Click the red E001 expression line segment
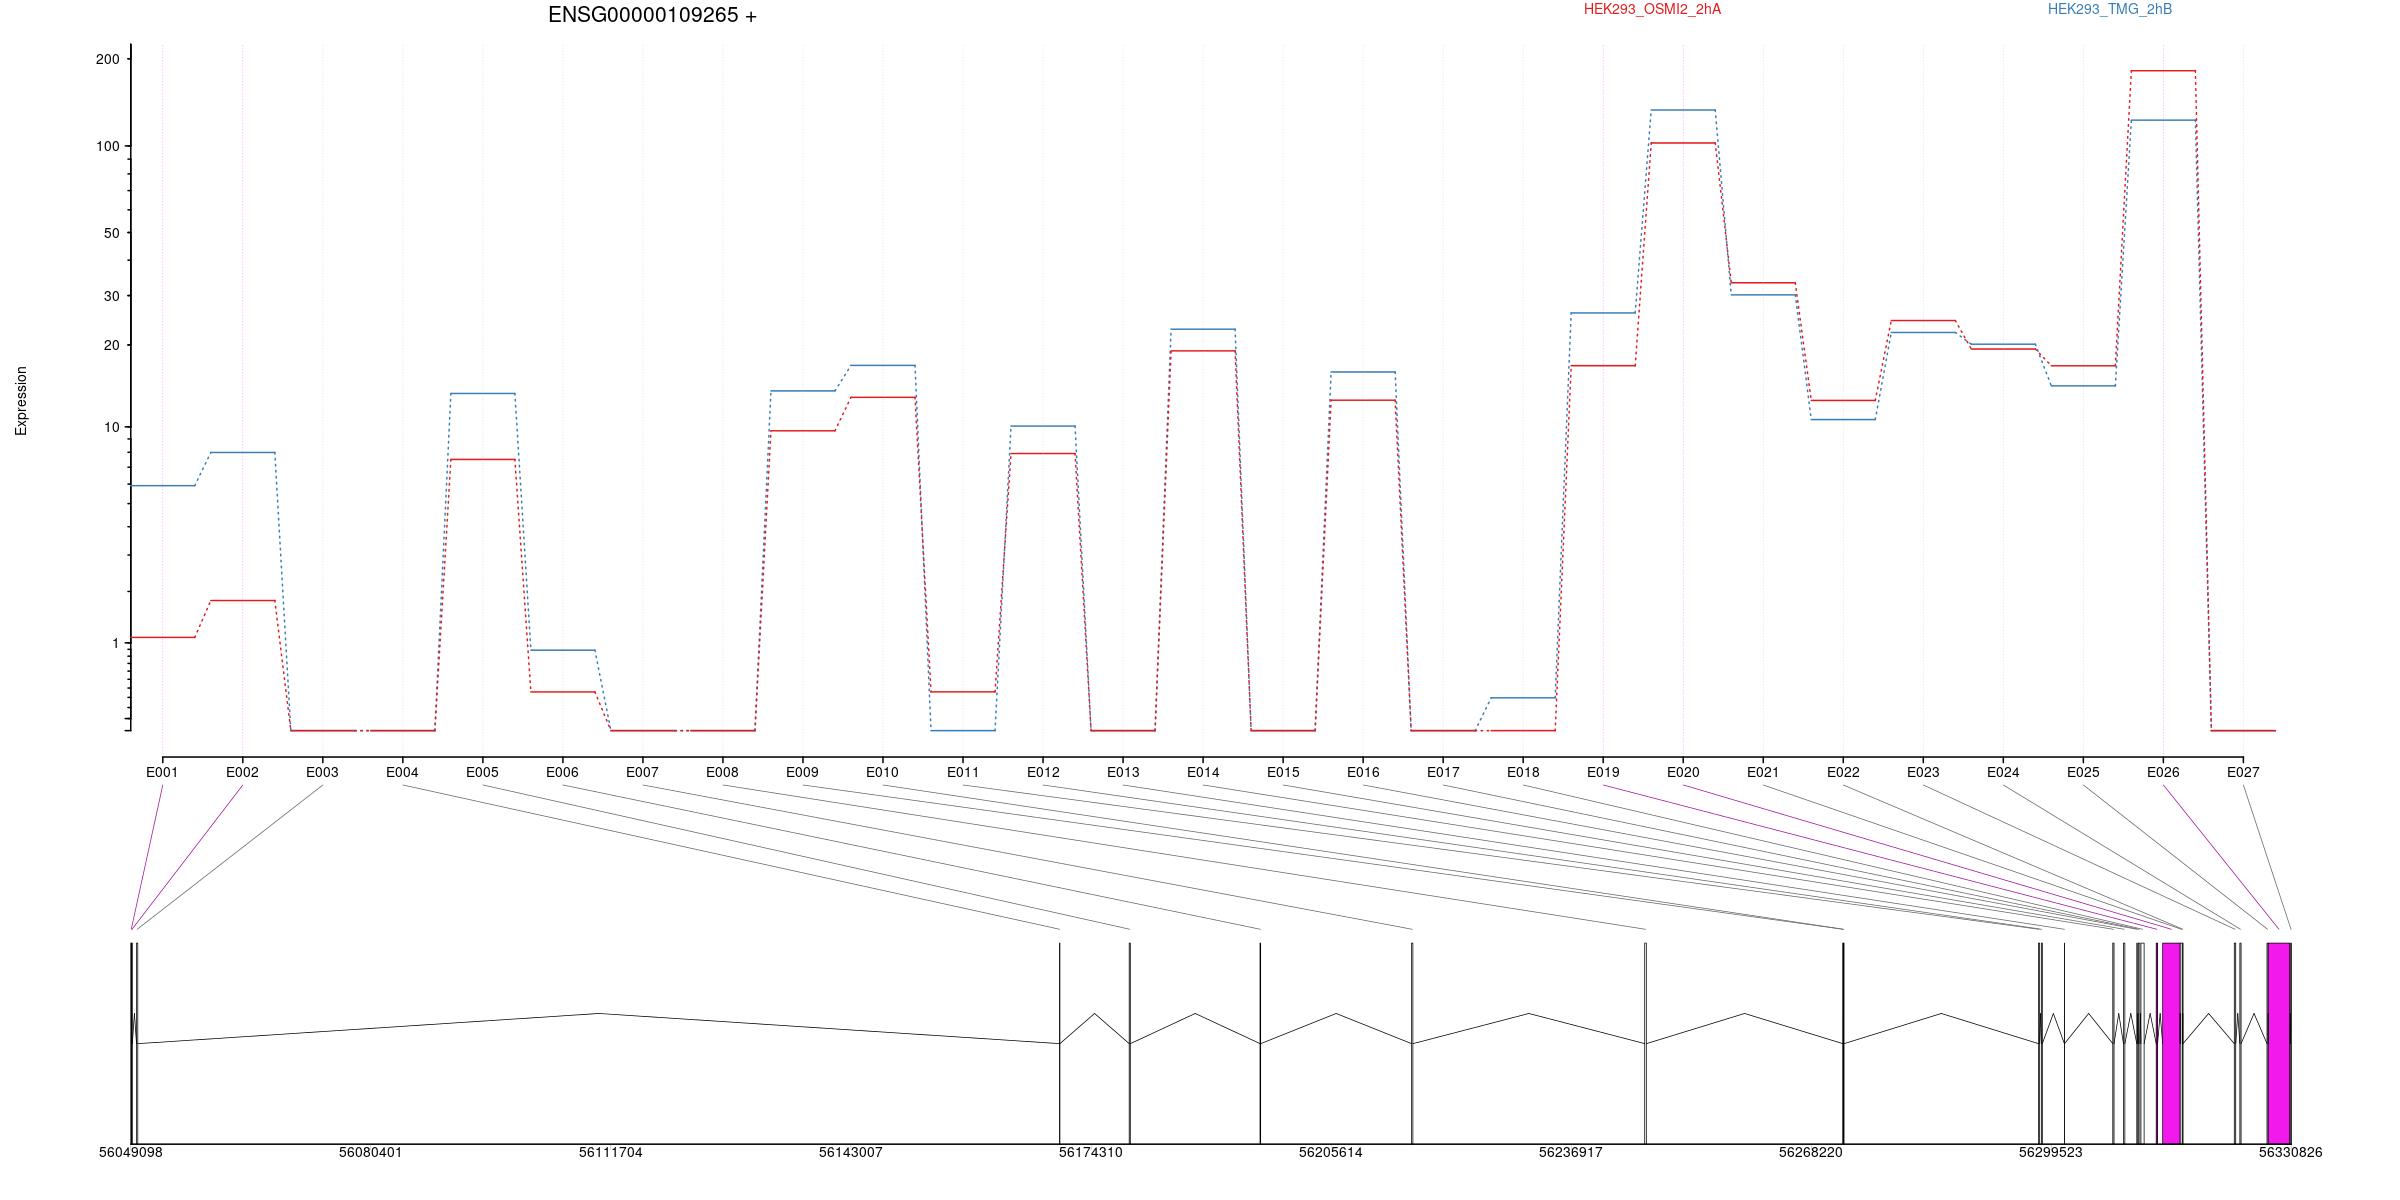Image resolution: width=2400 pixels, height=1200 pixels. point(163,637)
